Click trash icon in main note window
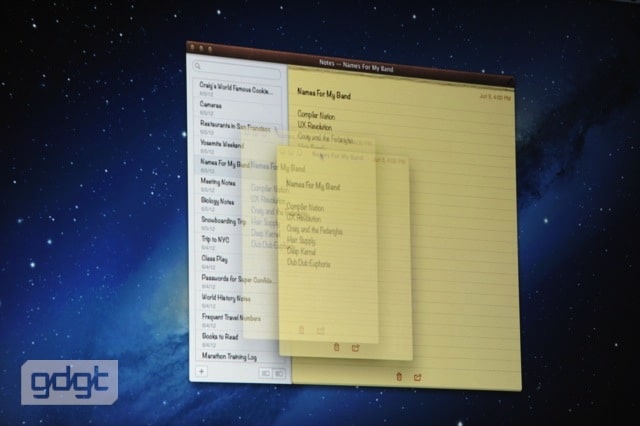Viewport: 640px width, 426px height. pos(400,376)
